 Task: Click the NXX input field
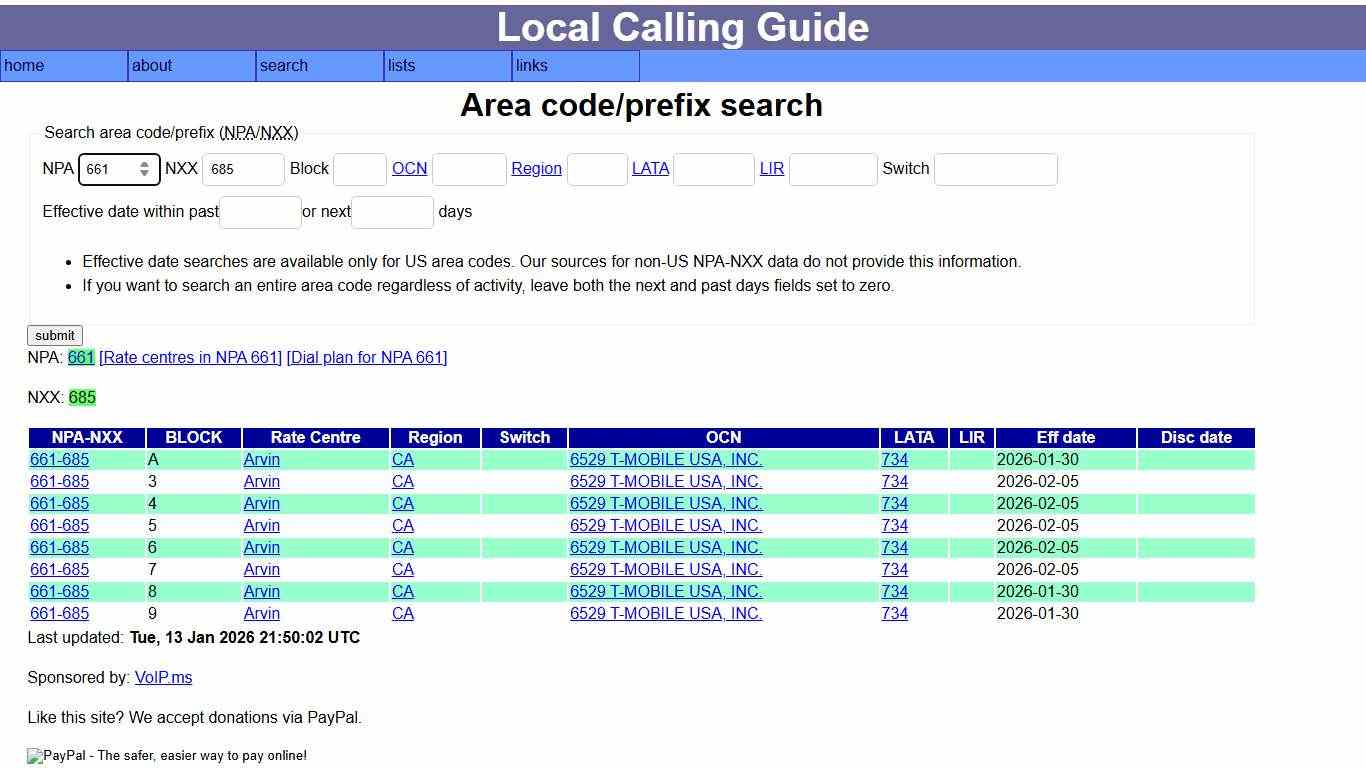coord(243,169)
